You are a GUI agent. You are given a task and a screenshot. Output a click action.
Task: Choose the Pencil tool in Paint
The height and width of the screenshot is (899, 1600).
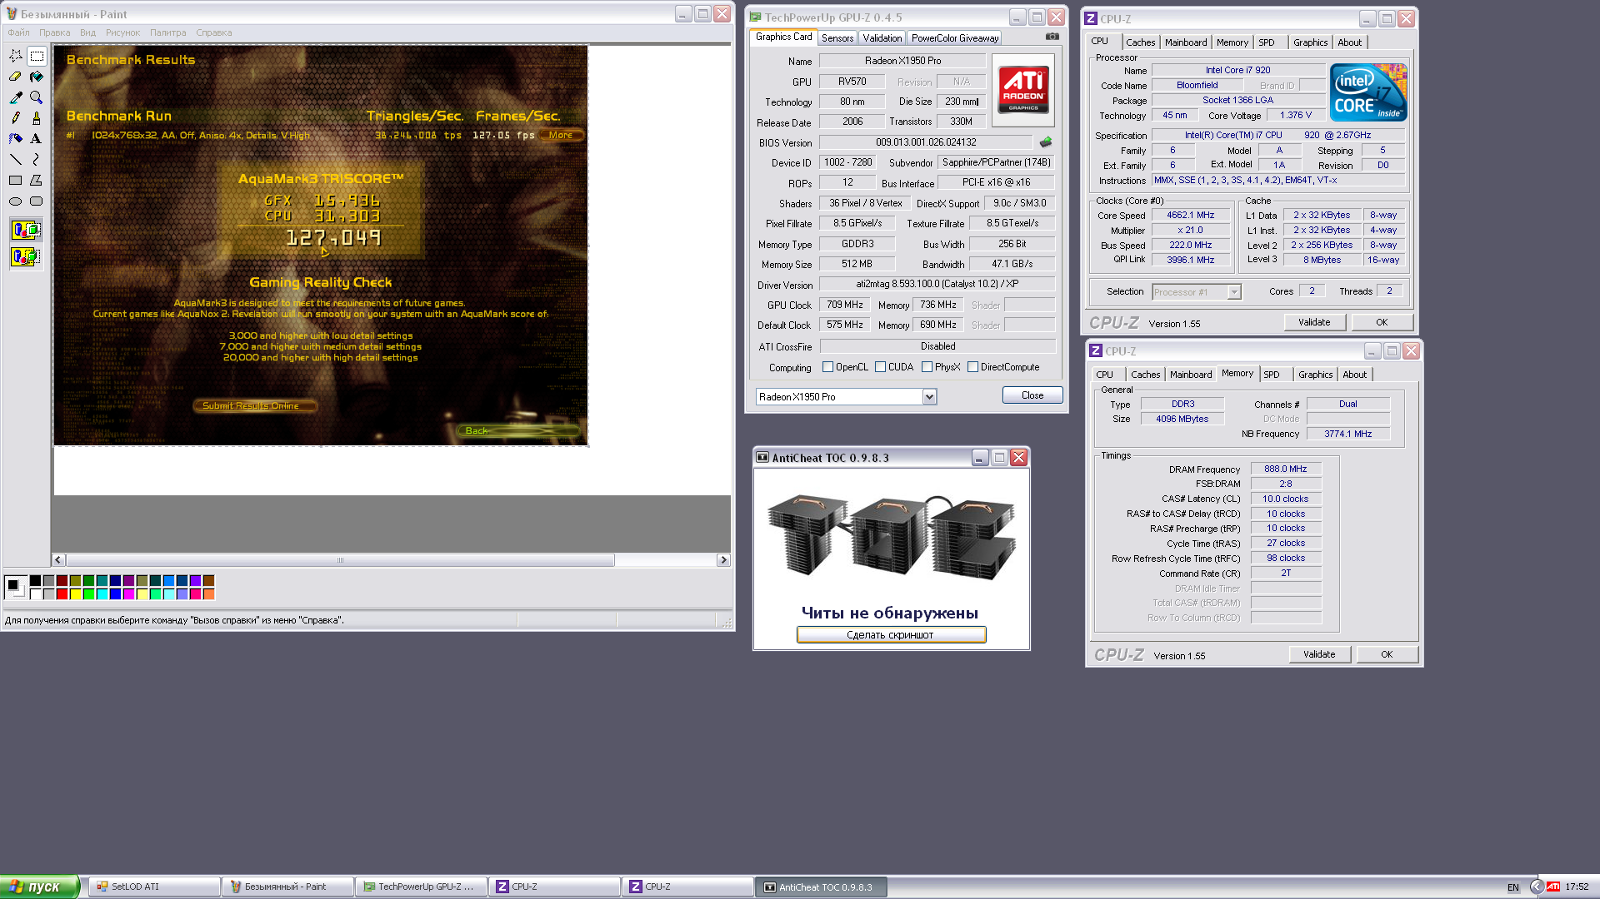point(15,118)
